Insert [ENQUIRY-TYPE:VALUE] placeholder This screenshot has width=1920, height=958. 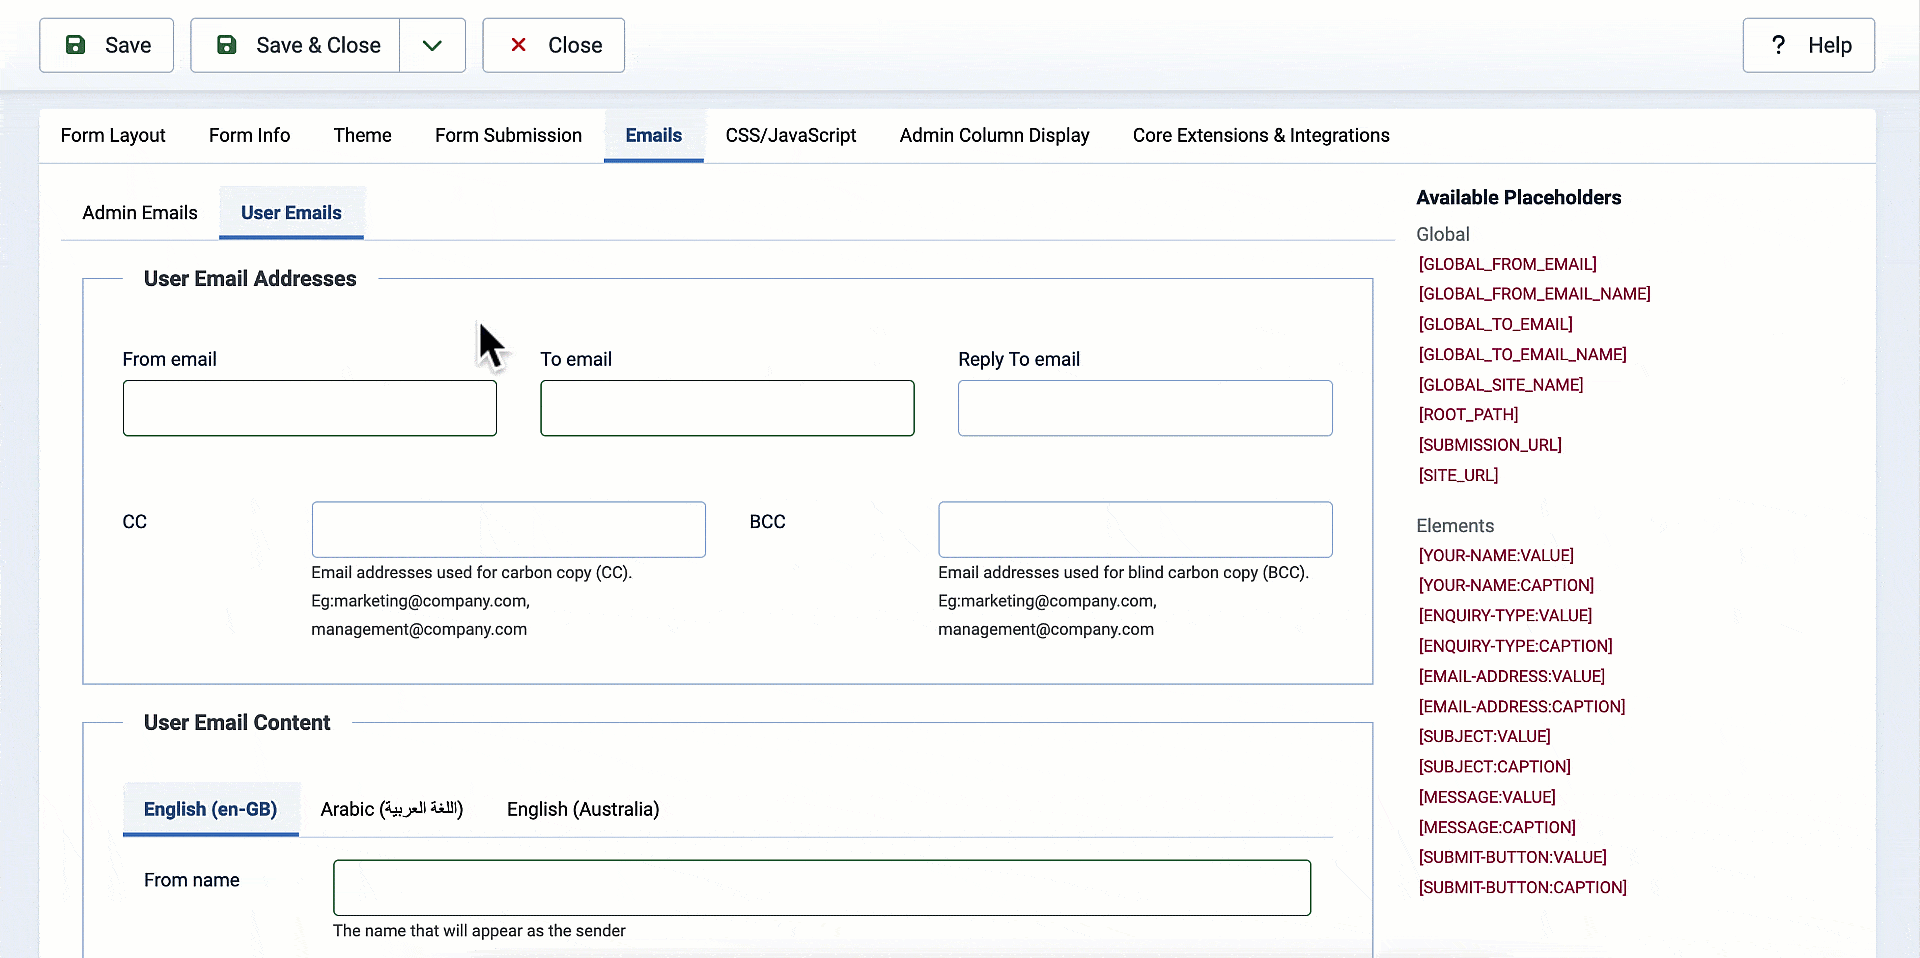click(1505, 615)
